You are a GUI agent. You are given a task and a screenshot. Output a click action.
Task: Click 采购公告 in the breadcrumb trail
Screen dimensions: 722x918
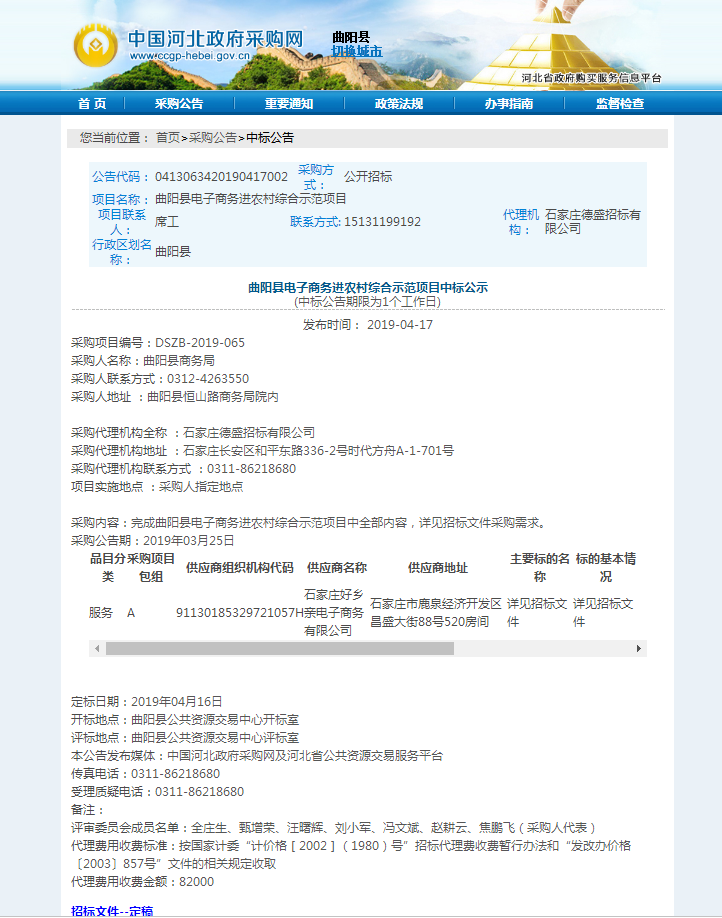(x=213, y=138)
